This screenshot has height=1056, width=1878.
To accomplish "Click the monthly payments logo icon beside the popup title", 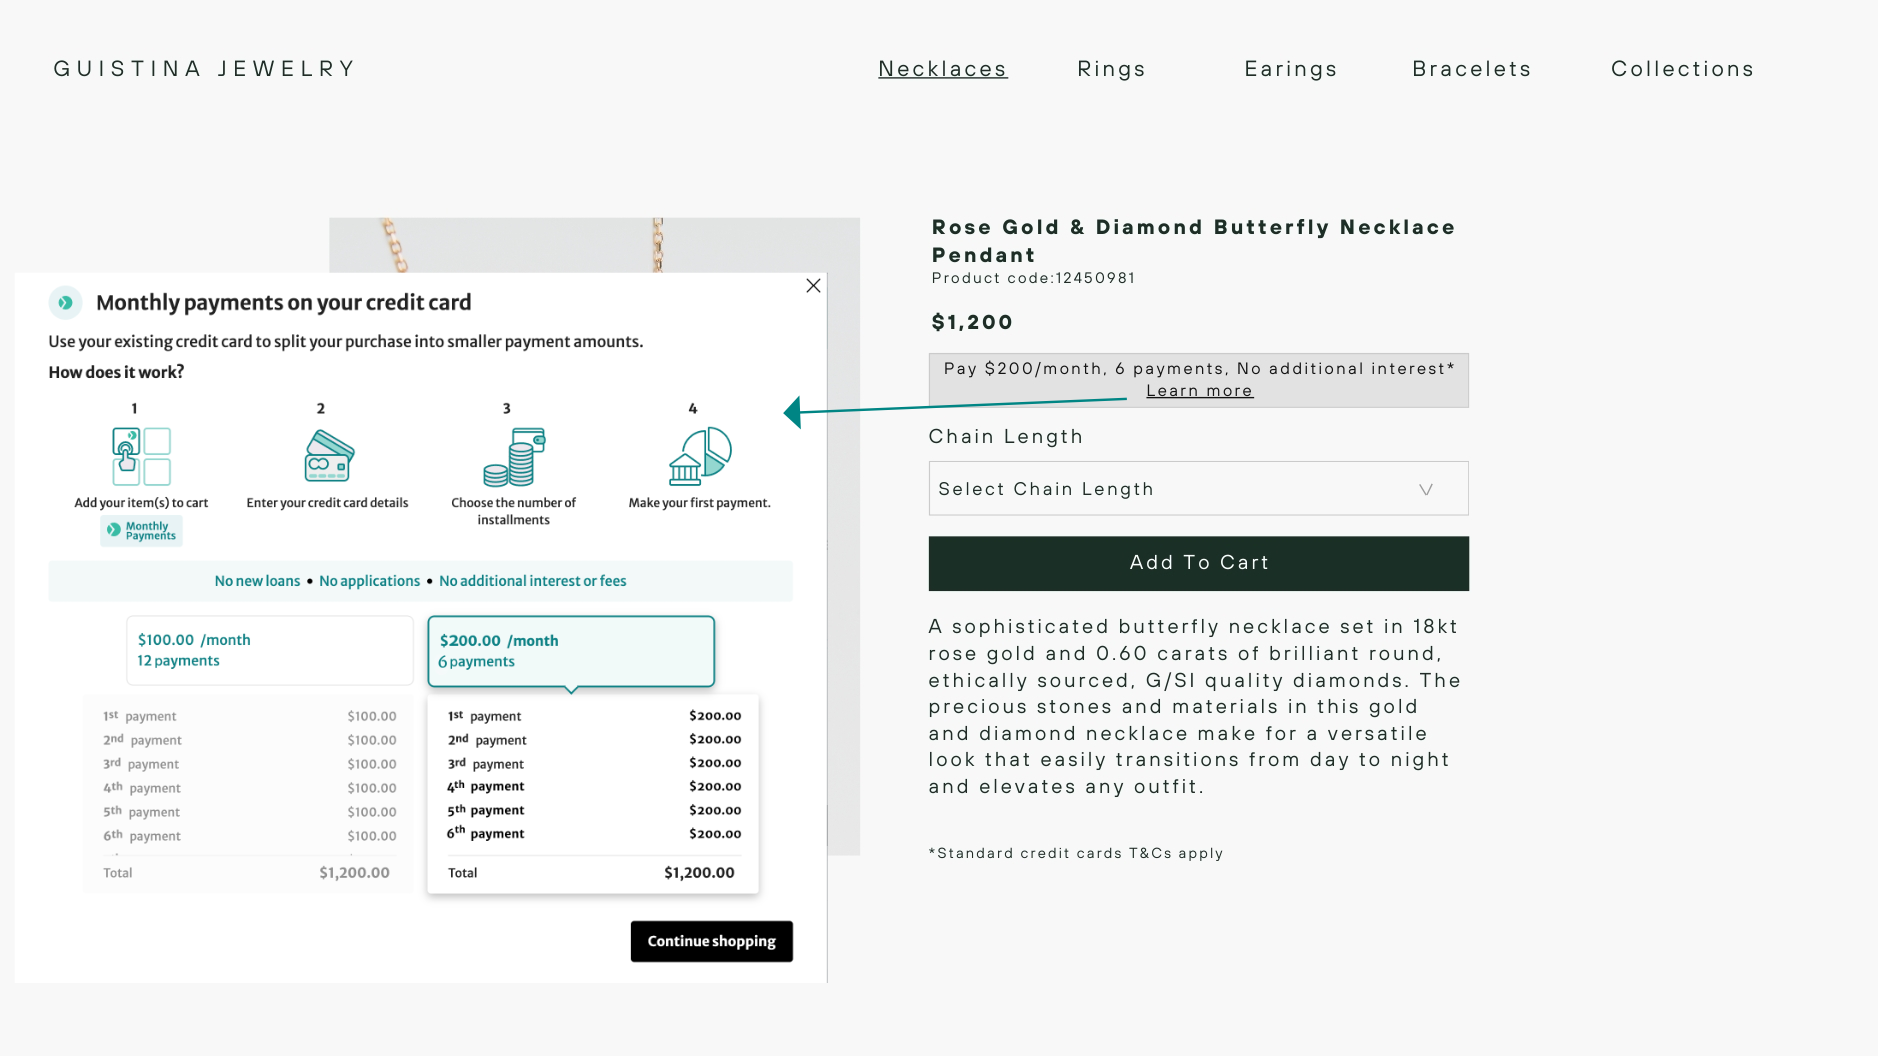I will coord(65,302).
